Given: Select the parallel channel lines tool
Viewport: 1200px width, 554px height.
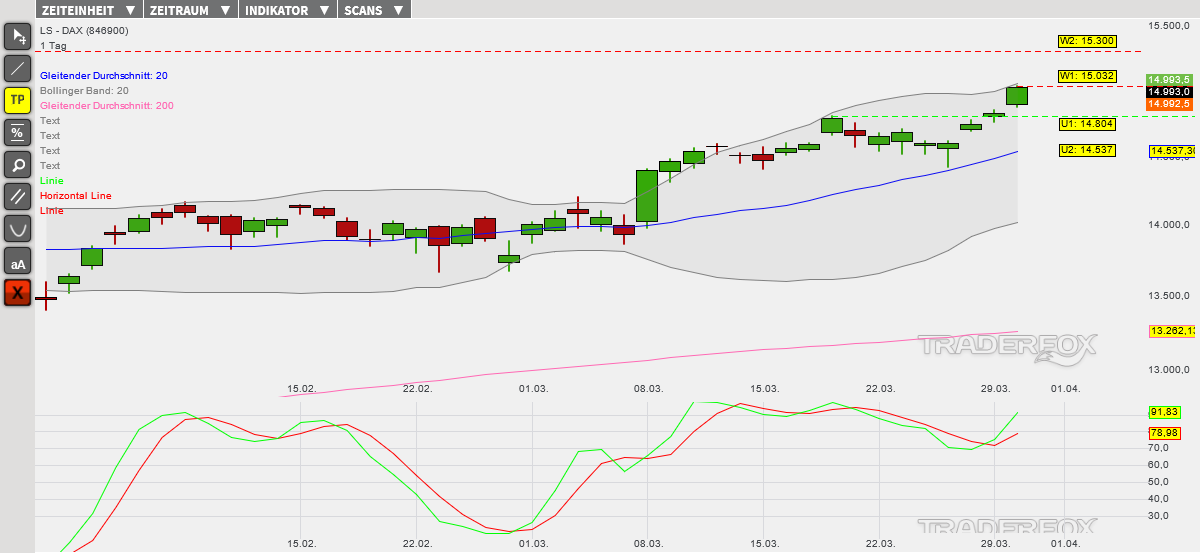Looking at the screenshot, I should 18,196.
